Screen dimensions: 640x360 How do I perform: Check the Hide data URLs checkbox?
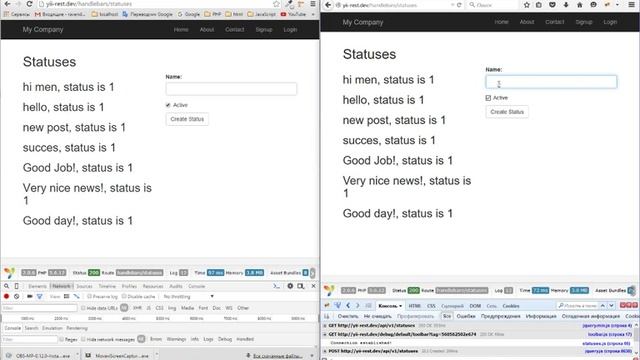point(83,308)
